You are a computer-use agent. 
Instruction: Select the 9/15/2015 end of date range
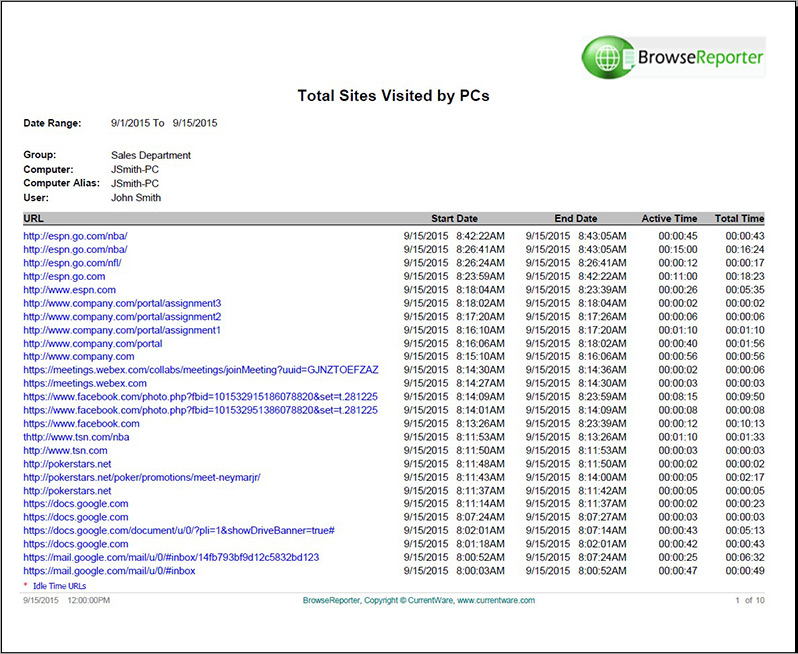pos(195,123)
